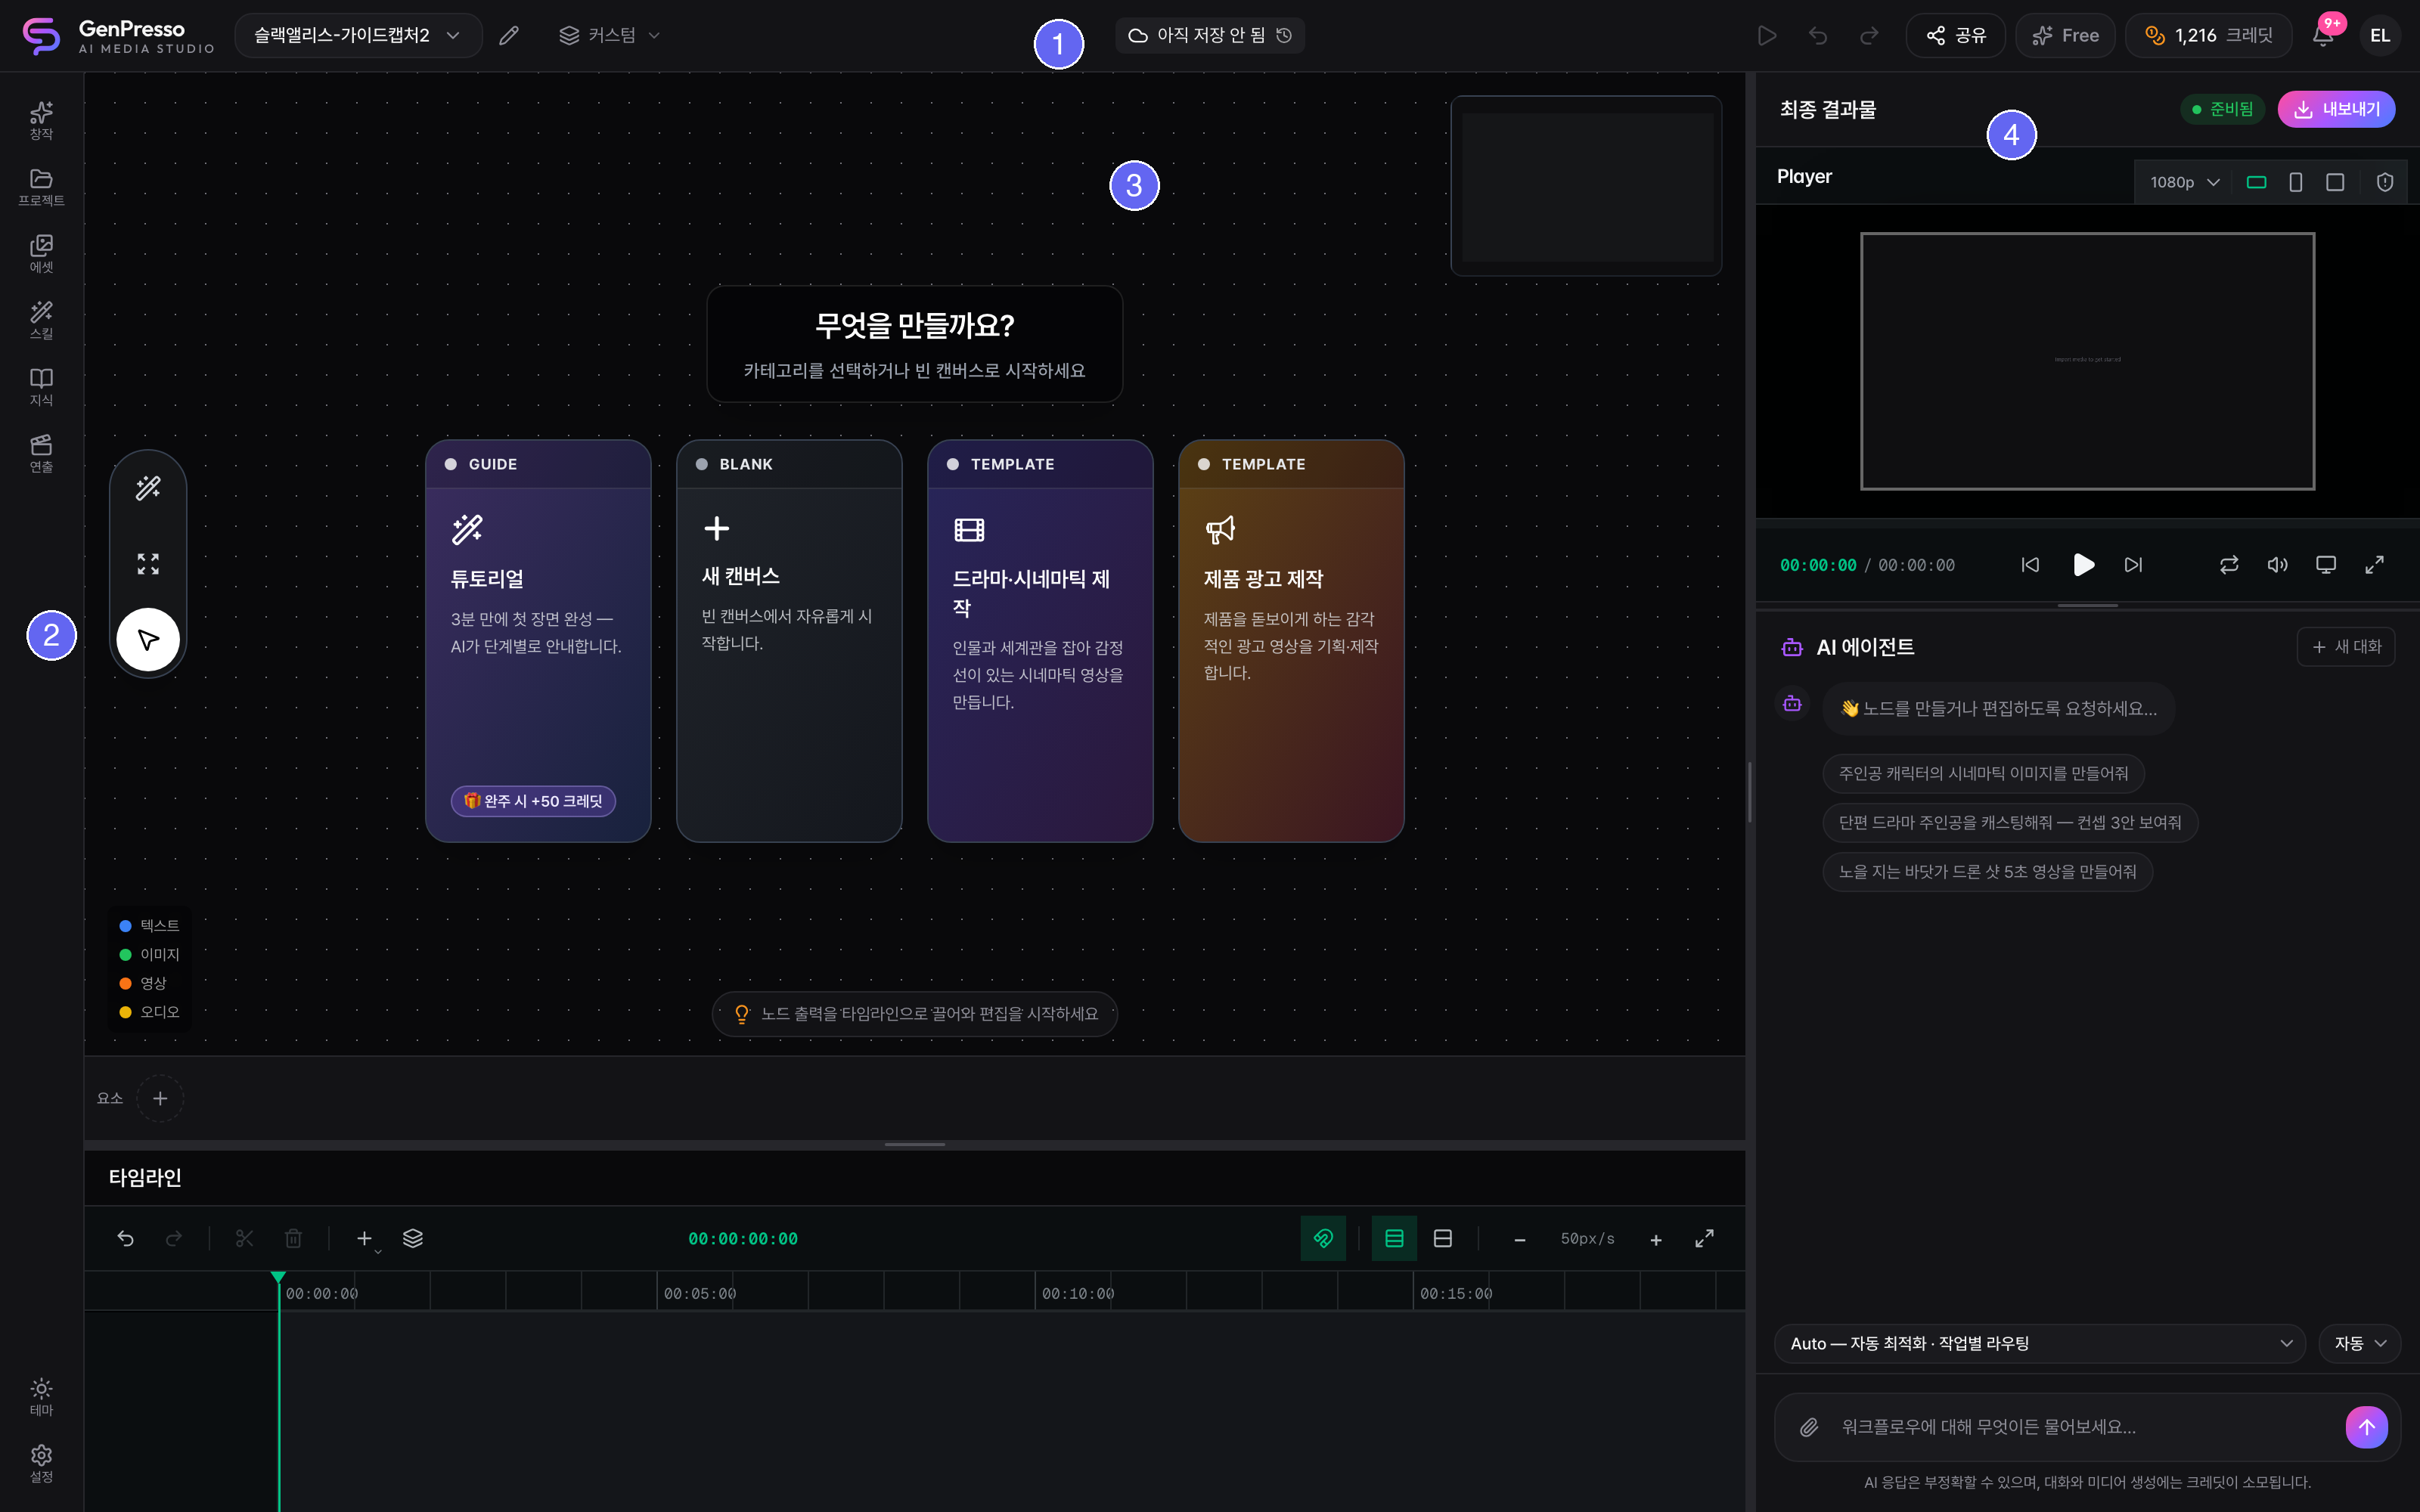The width and height of the screenshot is (2420, 1512).
Task: Start a 새 대화 new chat
Action: [2346, 647]
